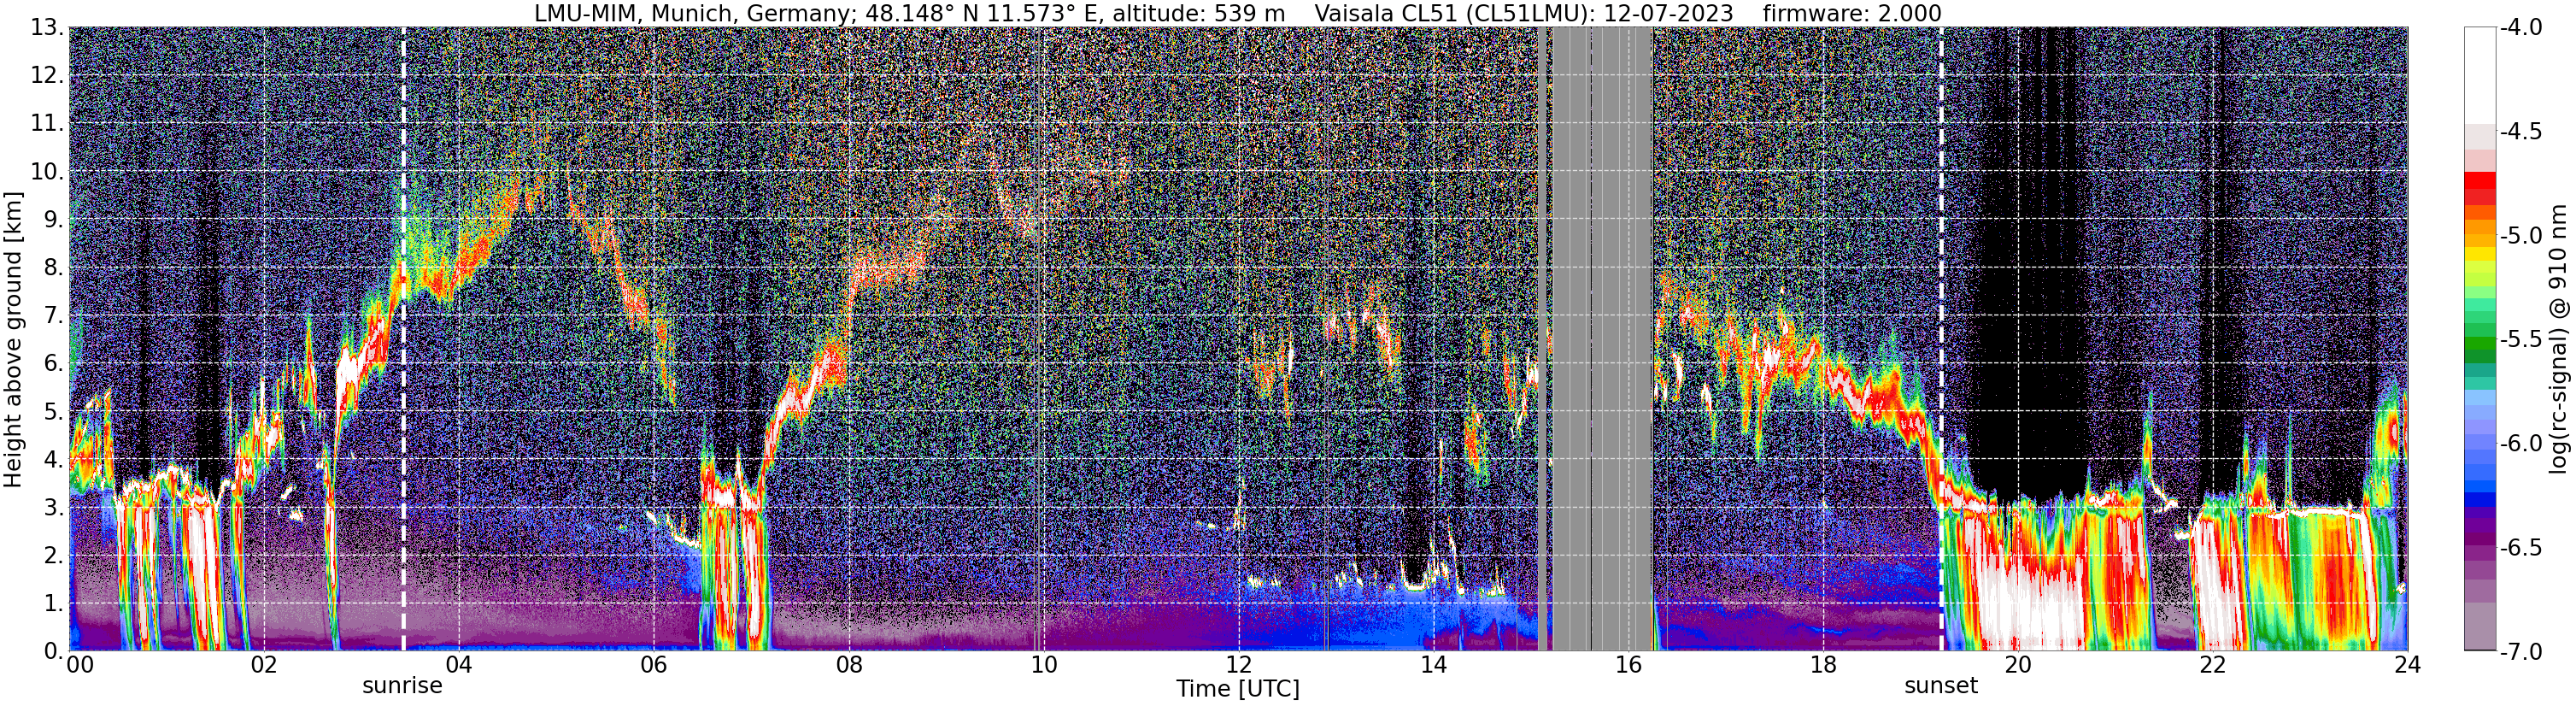Click the 16 time tick label
Viewport: 2576px width, 706px height.
click(x=1629, y=665)
